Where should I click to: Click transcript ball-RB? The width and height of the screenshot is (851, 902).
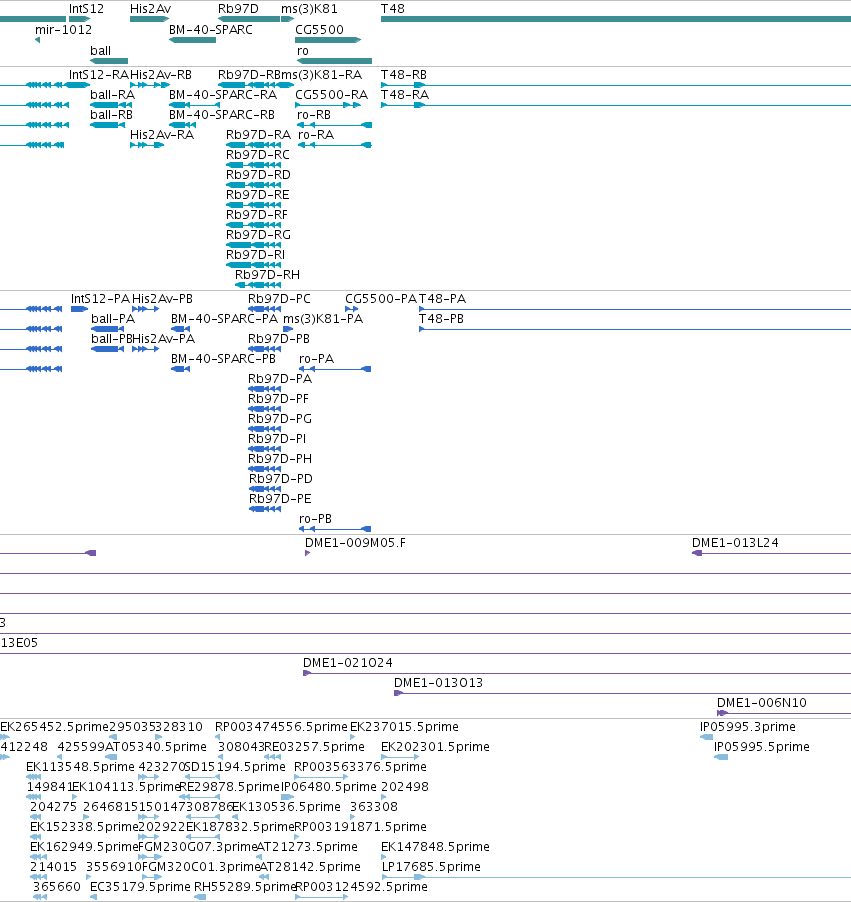(111, 115)
